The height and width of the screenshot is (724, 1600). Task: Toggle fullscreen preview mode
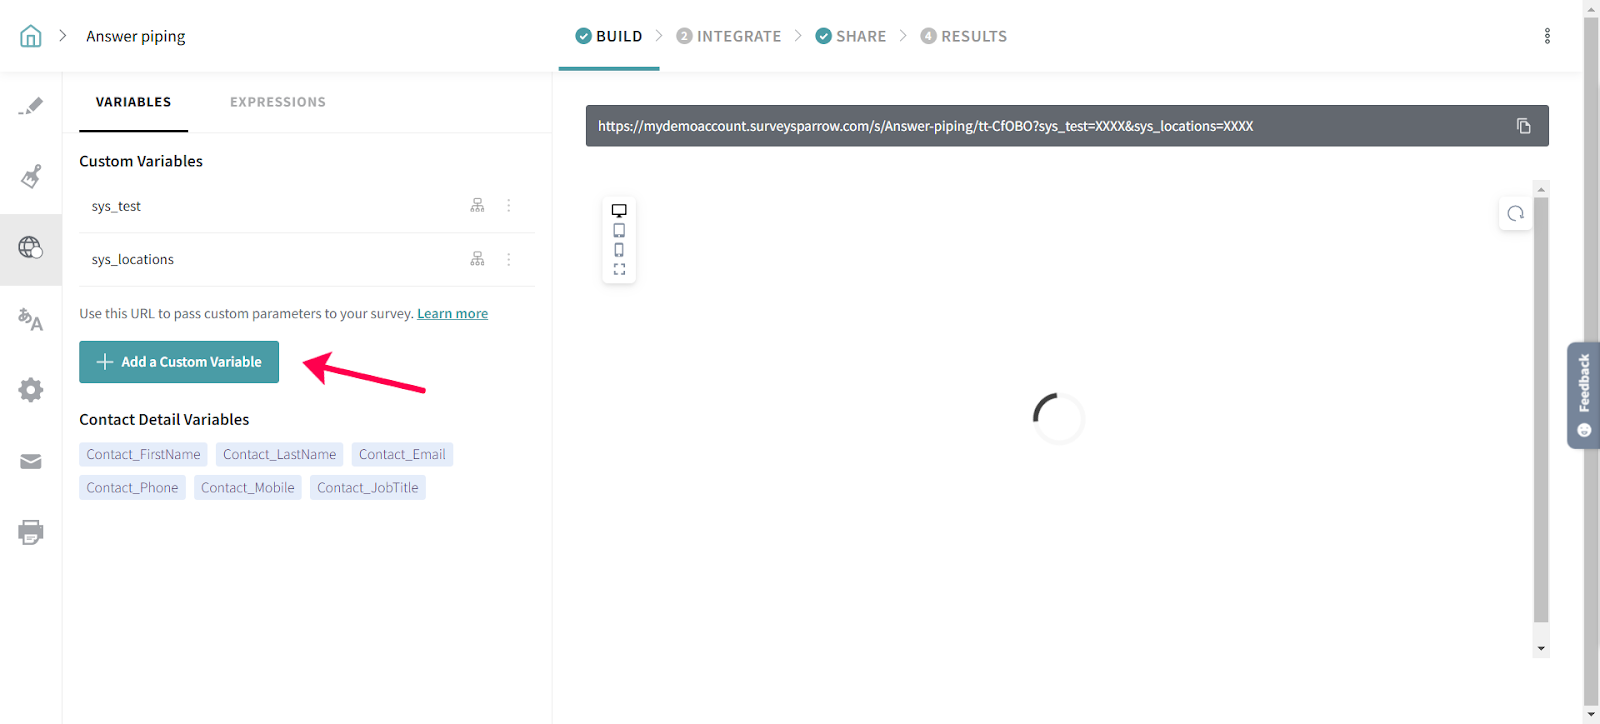click(x=619, y=270)
